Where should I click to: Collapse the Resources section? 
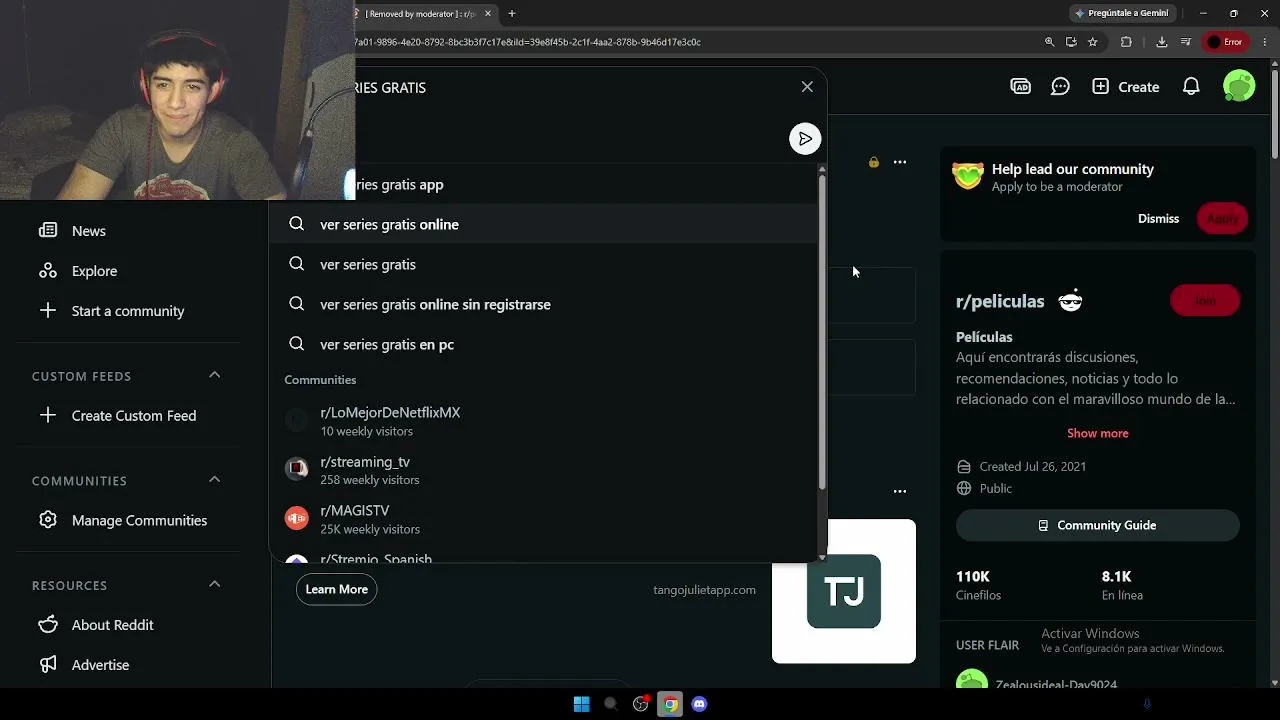click(214, 584)
